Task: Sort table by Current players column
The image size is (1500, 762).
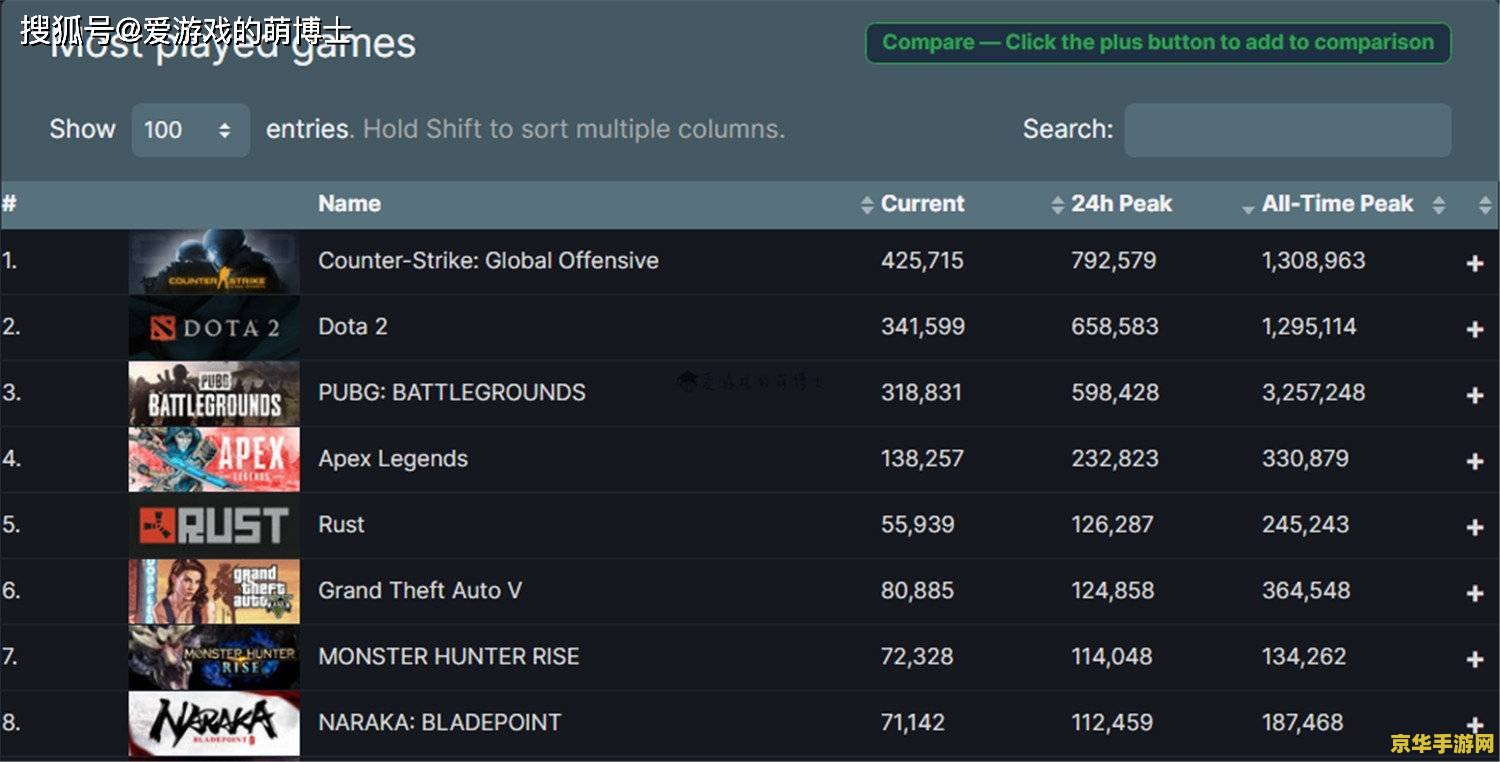Action: pyautogui.click(x=921, y=204)
